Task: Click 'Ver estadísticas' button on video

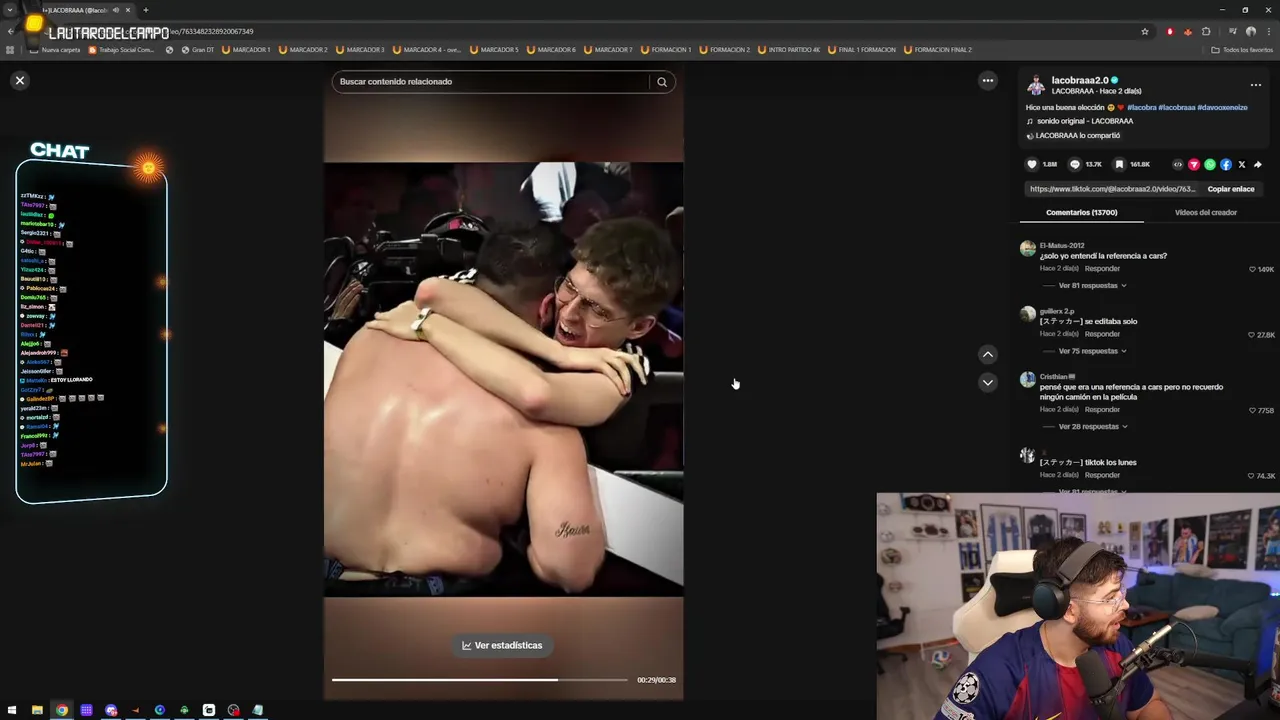Action: 503,646
